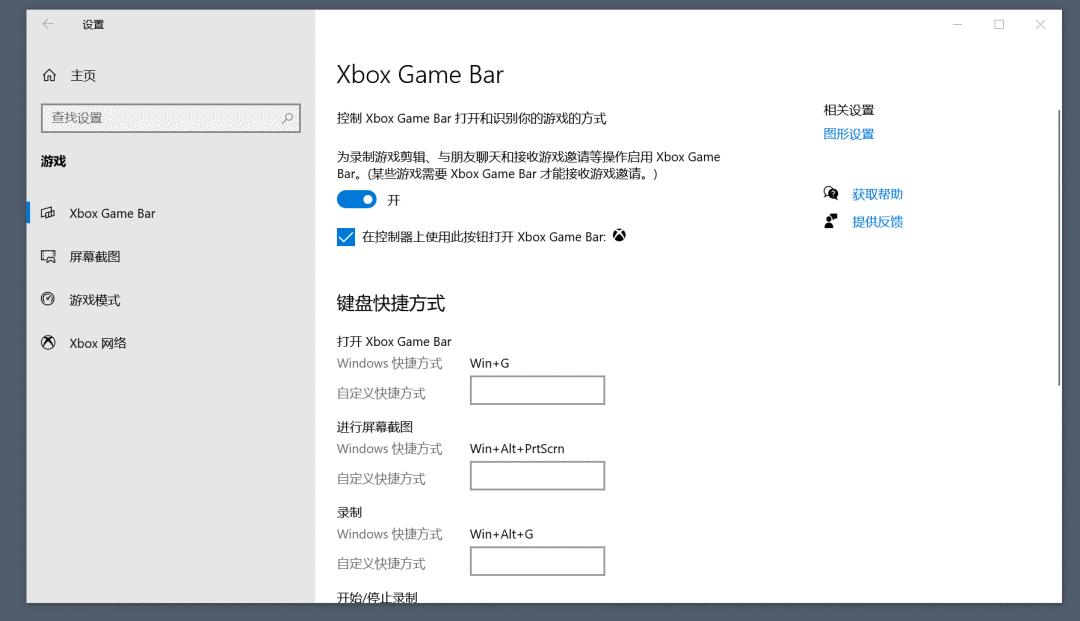Image resolution: width=1080 pixels, height=621 pixels.
Task: Click the 获取帮助 help icon
Action: pos(830,193)
